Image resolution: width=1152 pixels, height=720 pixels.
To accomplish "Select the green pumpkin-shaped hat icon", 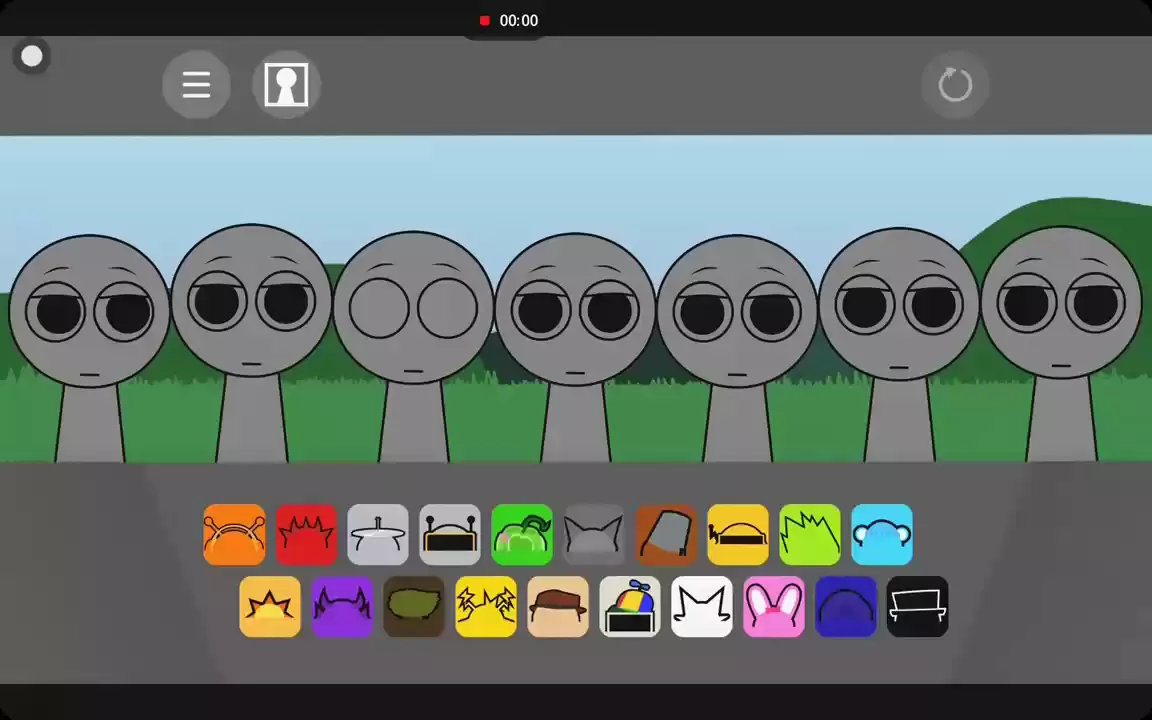I will click(x=522, y=535).
